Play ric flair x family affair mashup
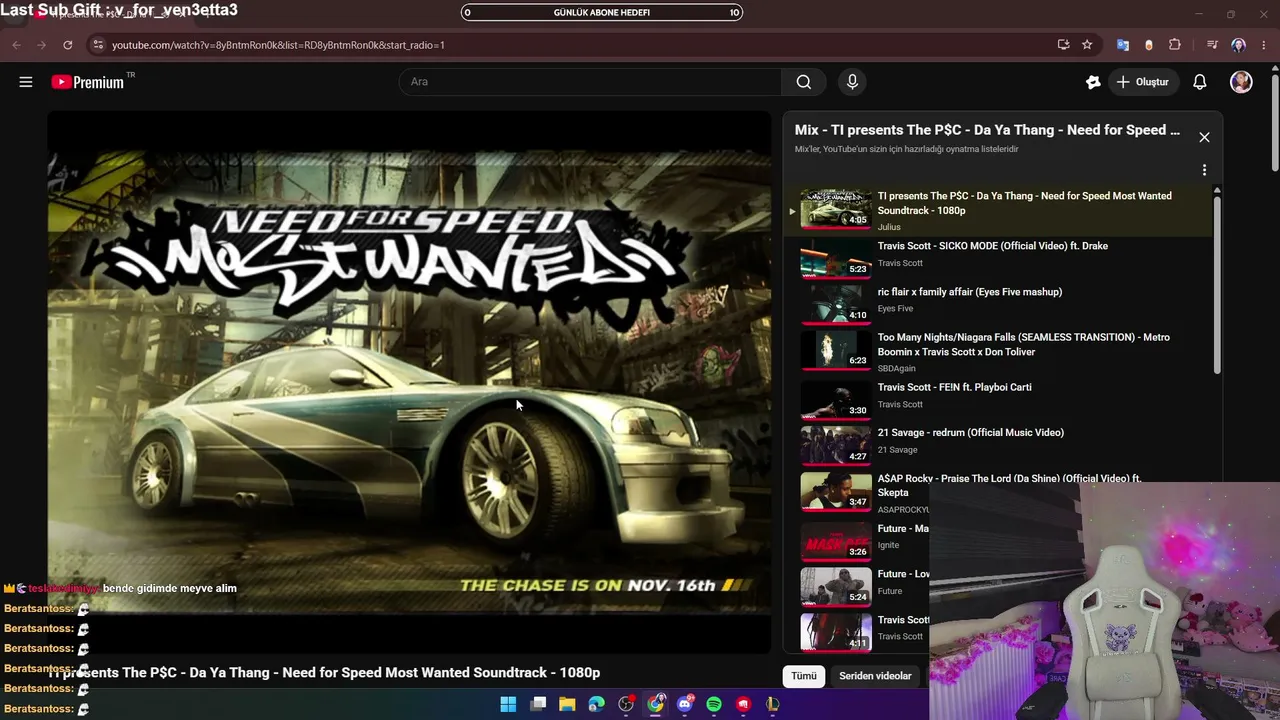 pos(1000,303)
